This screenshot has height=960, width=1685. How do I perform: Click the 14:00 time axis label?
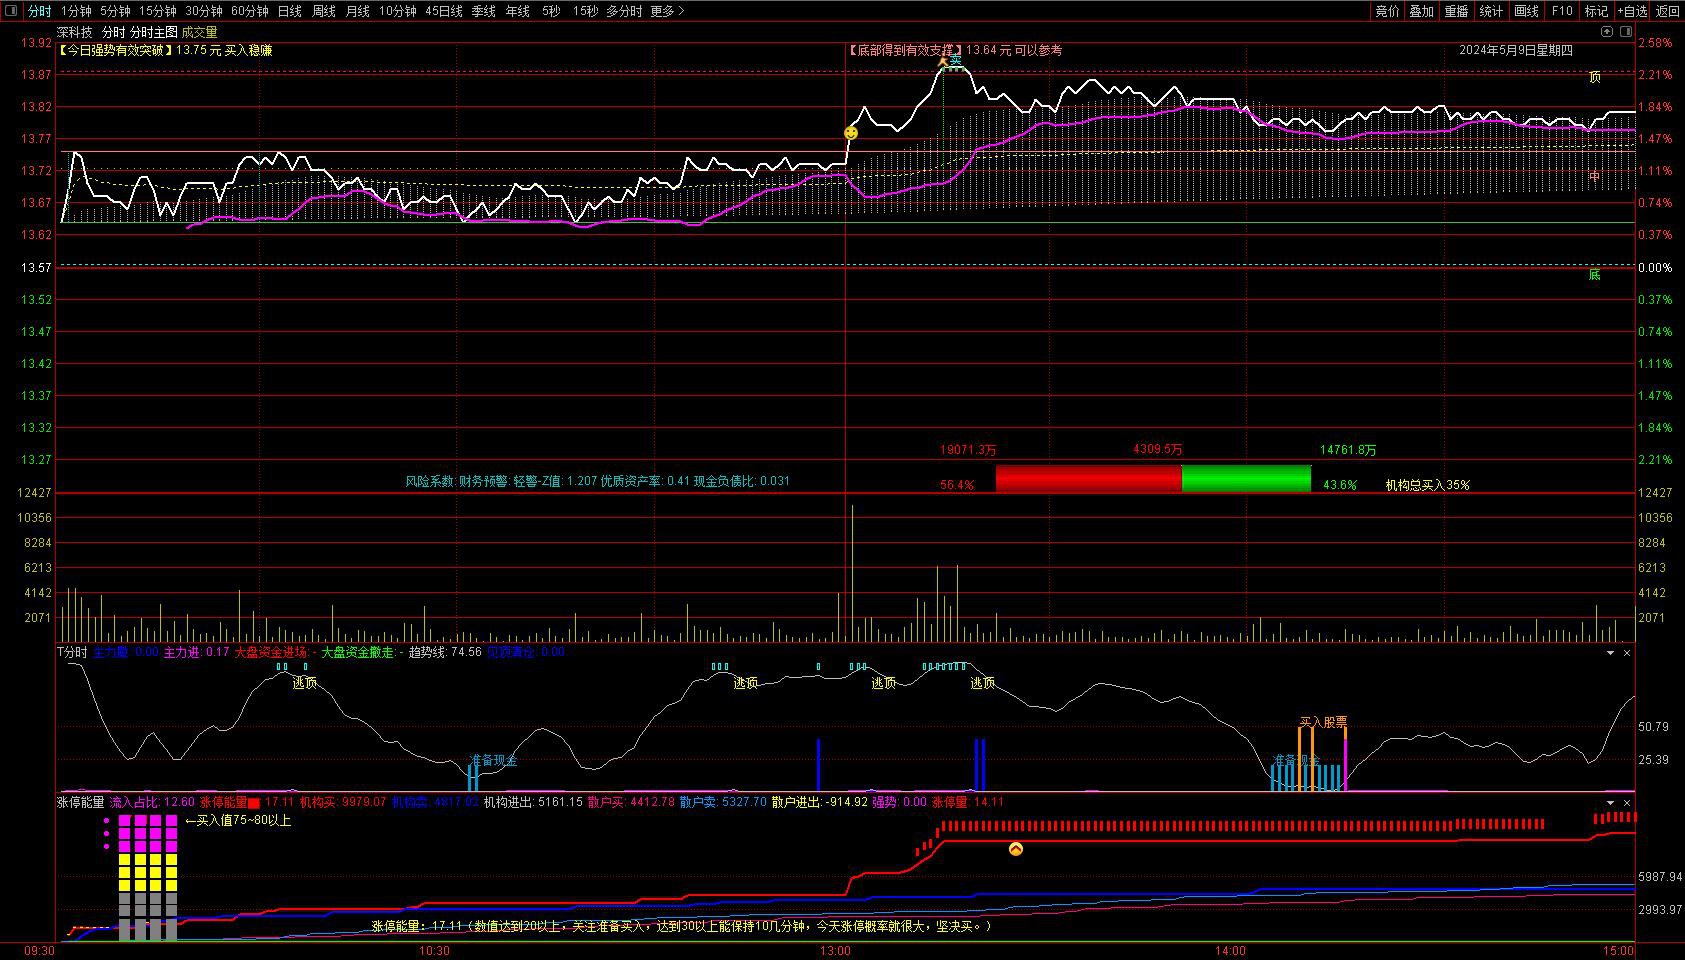click(x=1230, y=951)
